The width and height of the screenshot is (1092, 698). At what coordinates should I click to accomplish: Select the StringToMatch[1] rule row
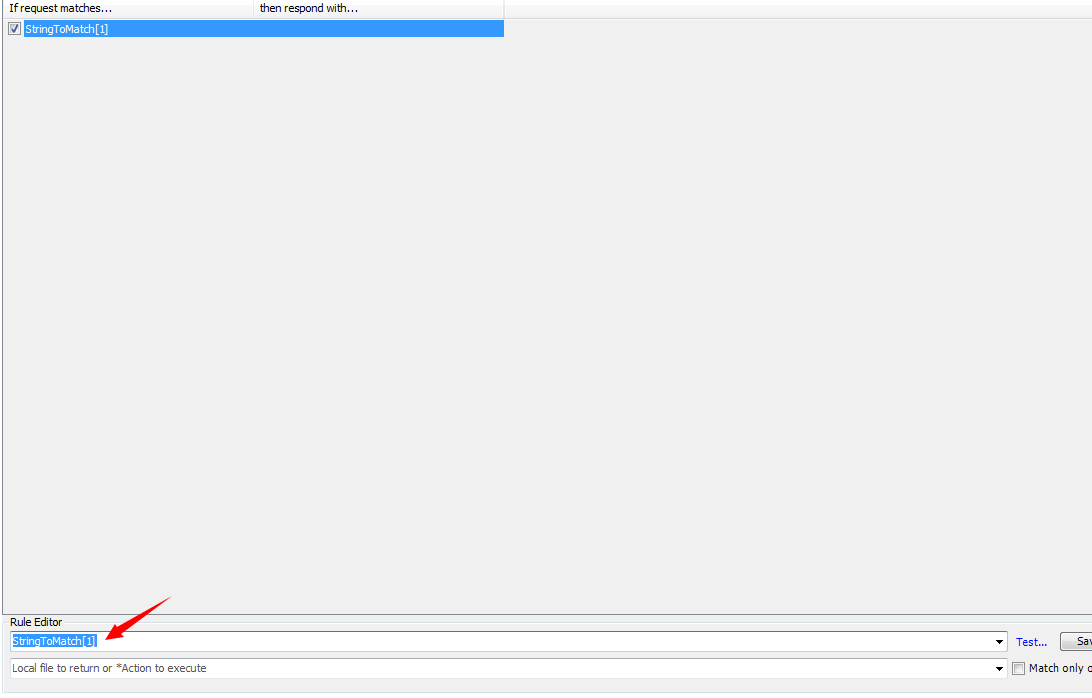[264, 29]
